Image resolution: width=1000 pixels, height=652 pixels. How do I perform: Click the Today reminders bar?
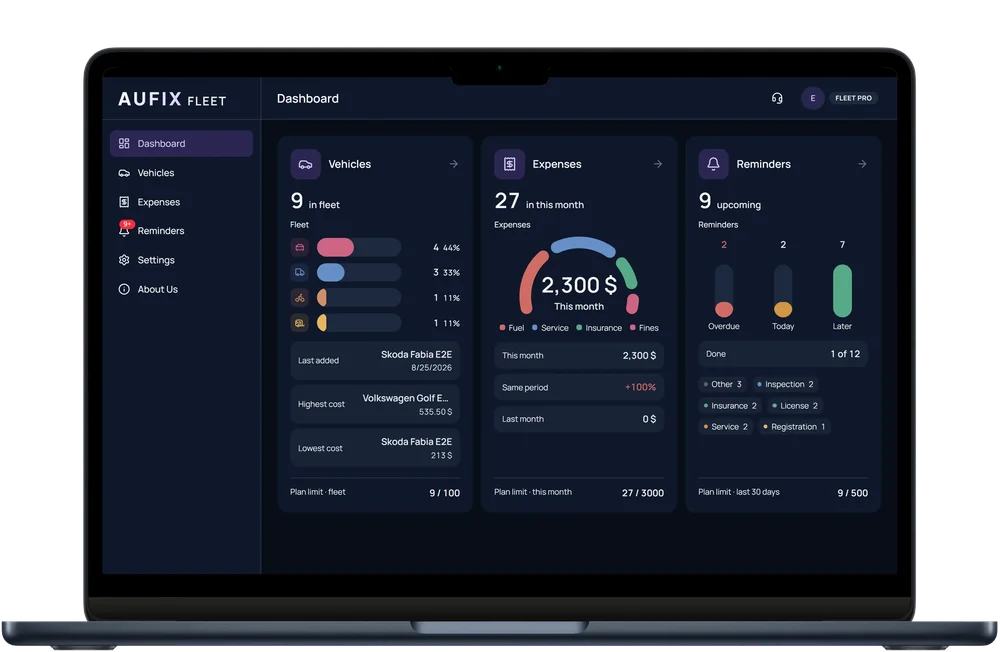(783, 291)
